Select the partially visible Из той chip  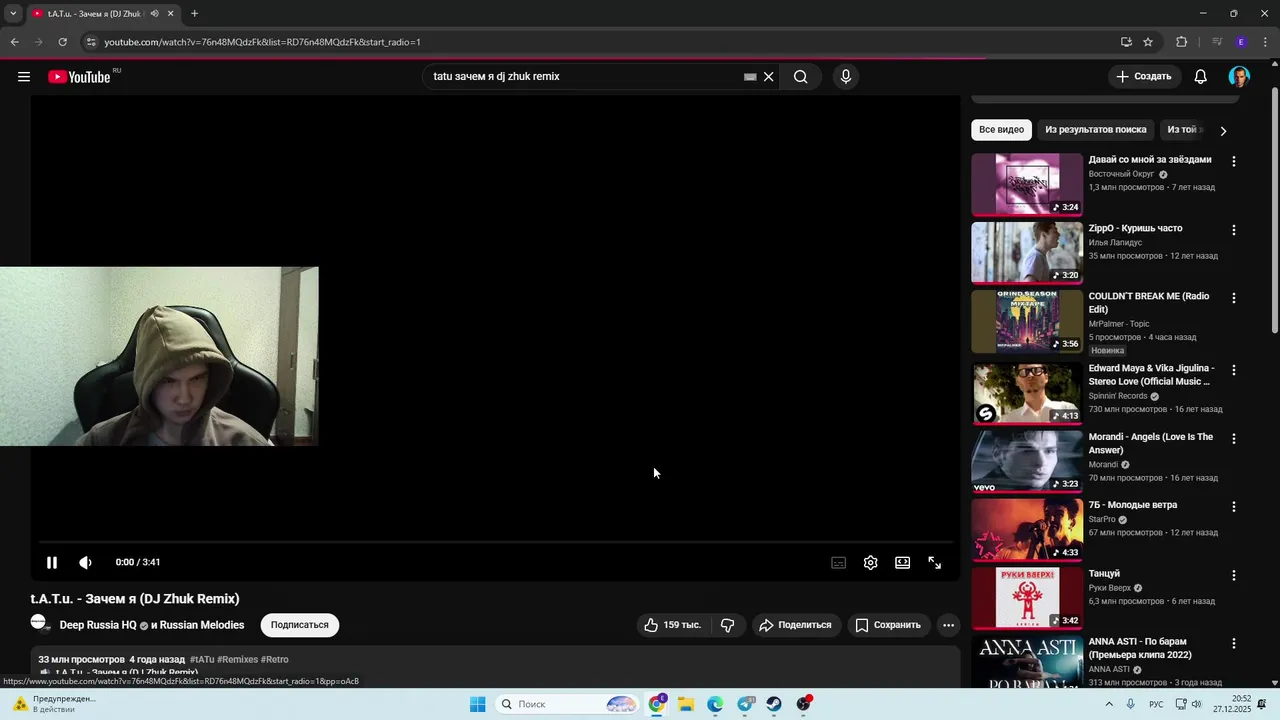tap(1184, 130)
